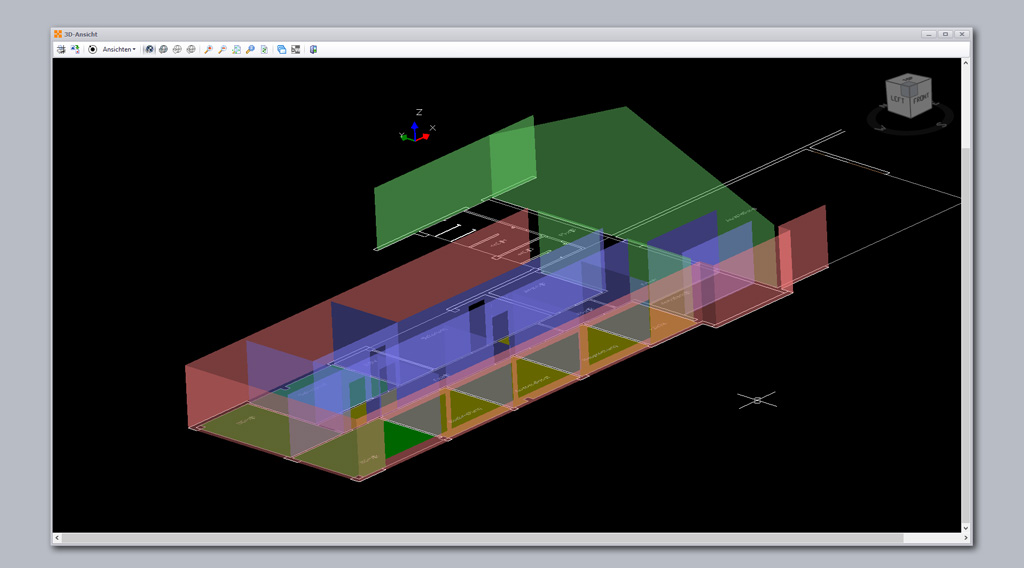Click the orange 3D-Ansicht window title icon
This screenshot has width=1024, height=568.
click(58, 34)
